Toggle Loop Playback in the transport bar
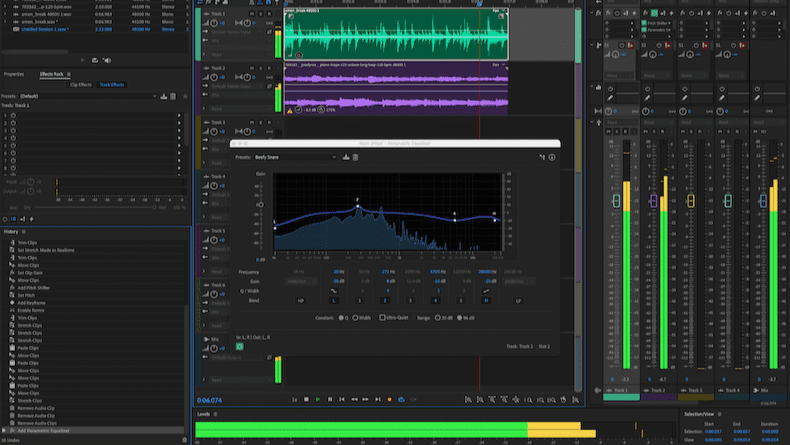Image resolution: width=790 pixels, height=445 pixels. 402,400
